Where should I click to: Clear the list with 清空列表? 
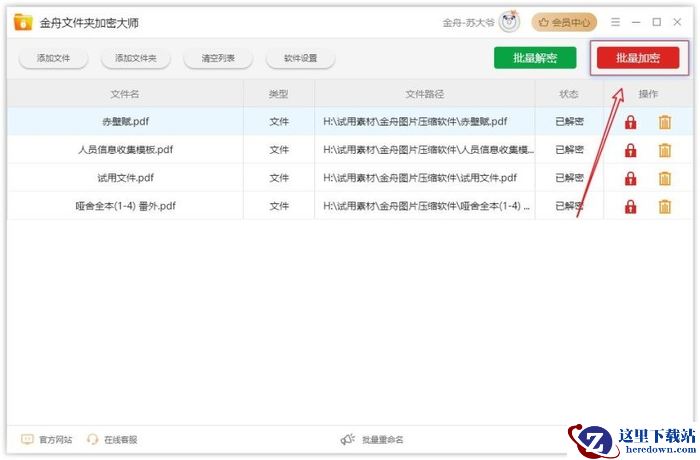click(218, 58)
